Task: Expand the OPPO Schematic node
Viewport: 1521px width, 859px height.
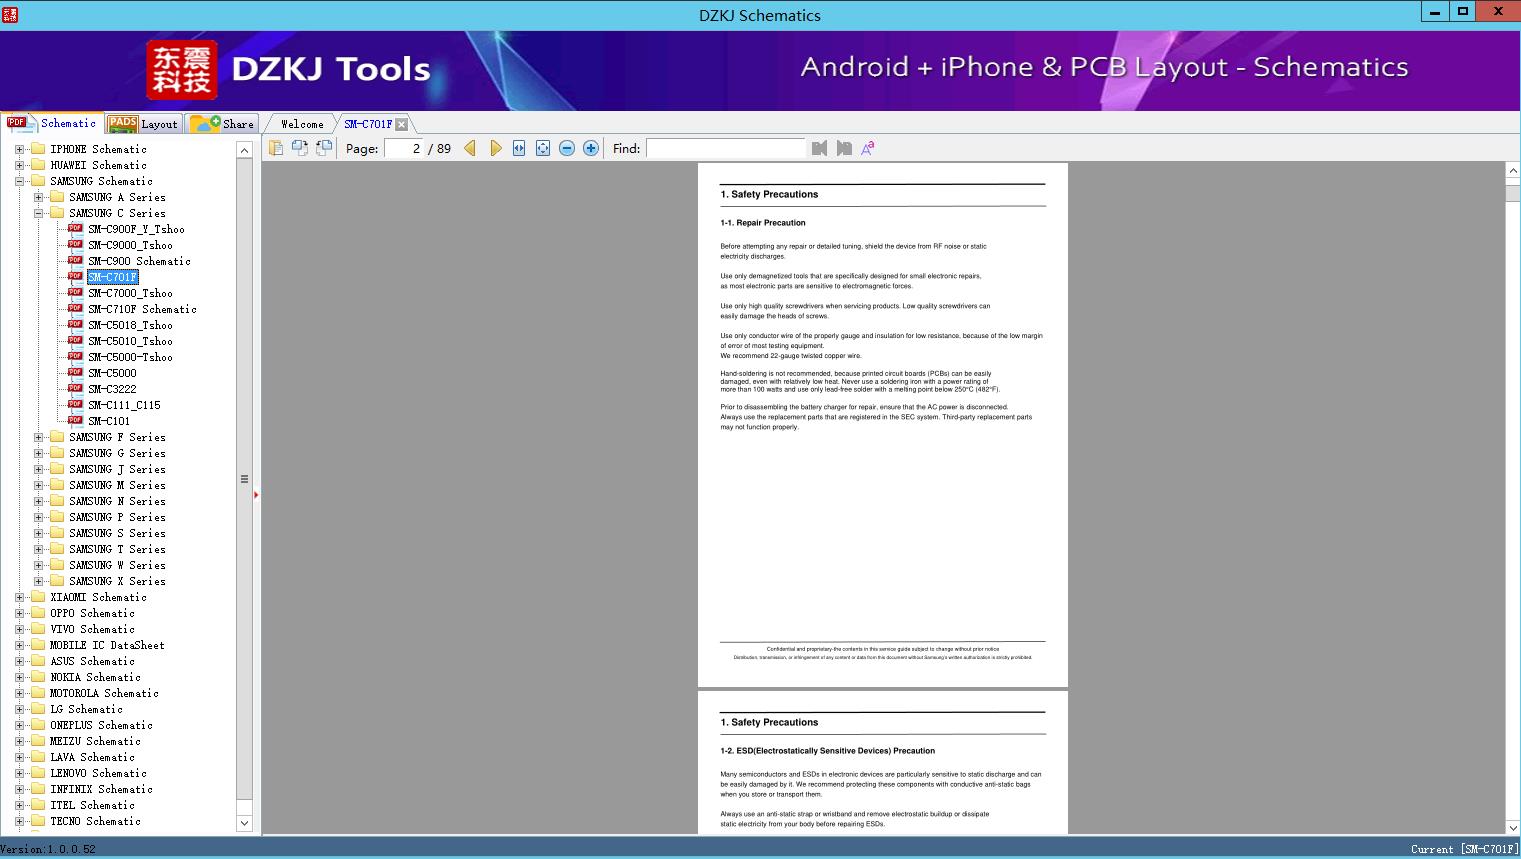Action: point(19,613)
